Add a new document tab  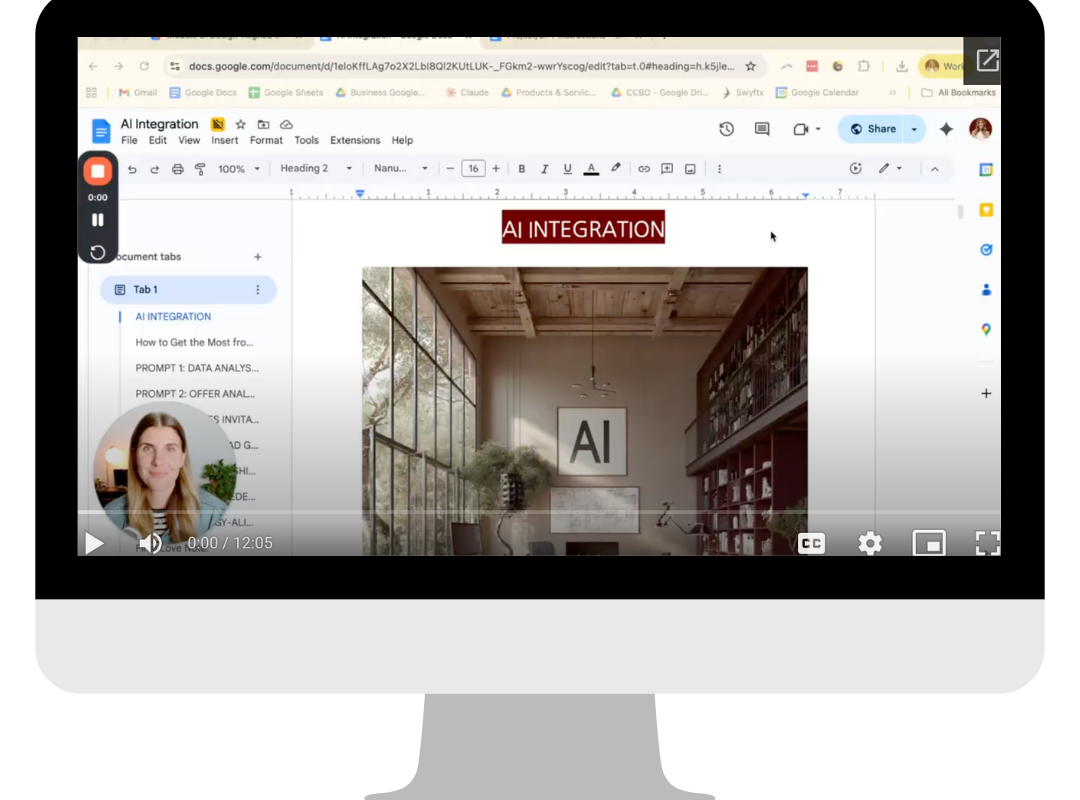pyautogui.click(x=258, y=256)
